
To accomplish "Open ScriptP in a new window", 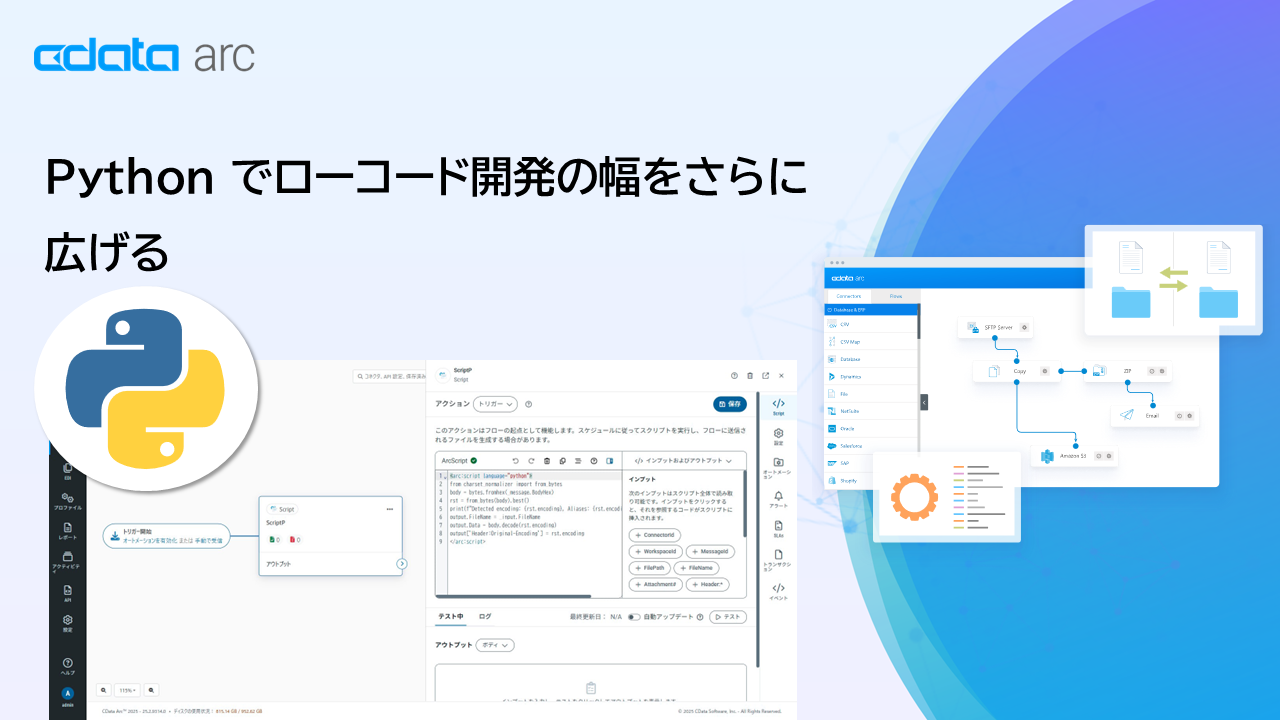I will pos(766,376).
